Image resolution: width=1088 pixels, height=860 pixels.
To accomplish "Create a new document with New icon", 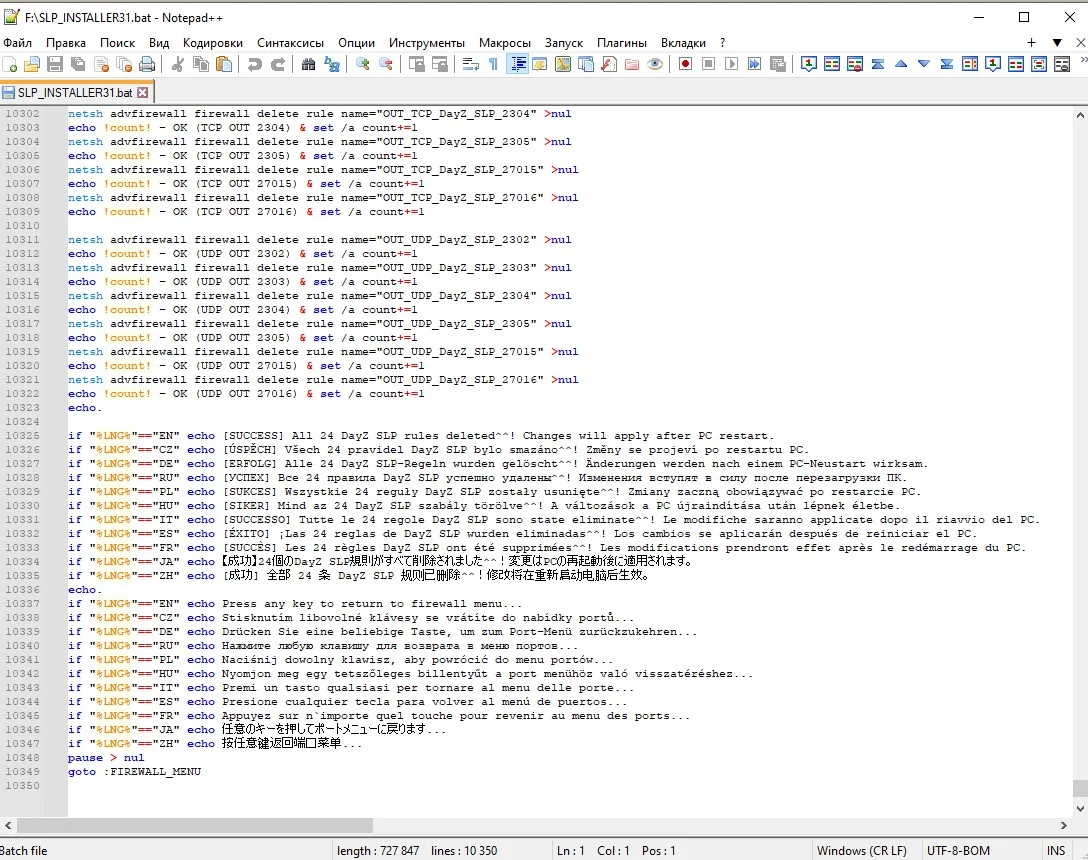I will point(10,65).
